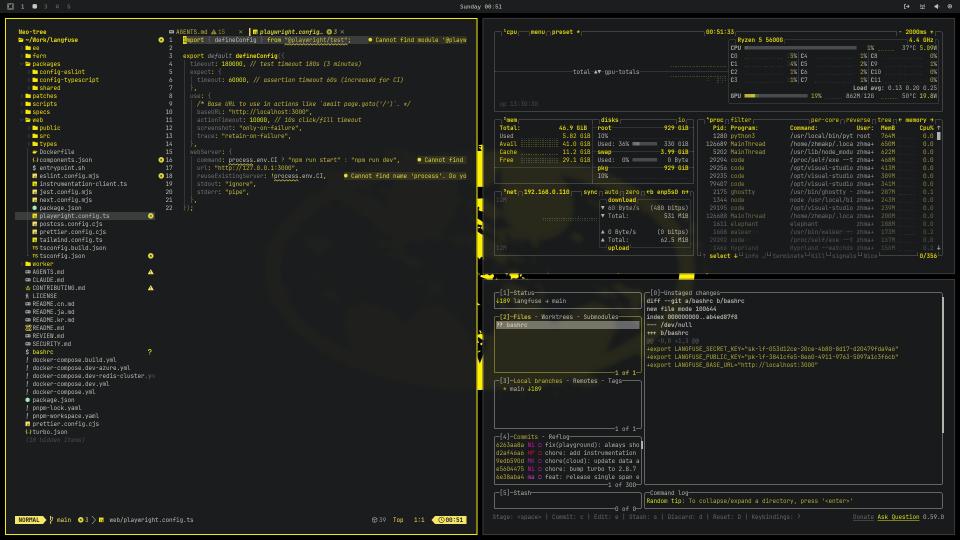Click btop preset button
The height and width of the screenshot is (540, 960).
point(564,32)
